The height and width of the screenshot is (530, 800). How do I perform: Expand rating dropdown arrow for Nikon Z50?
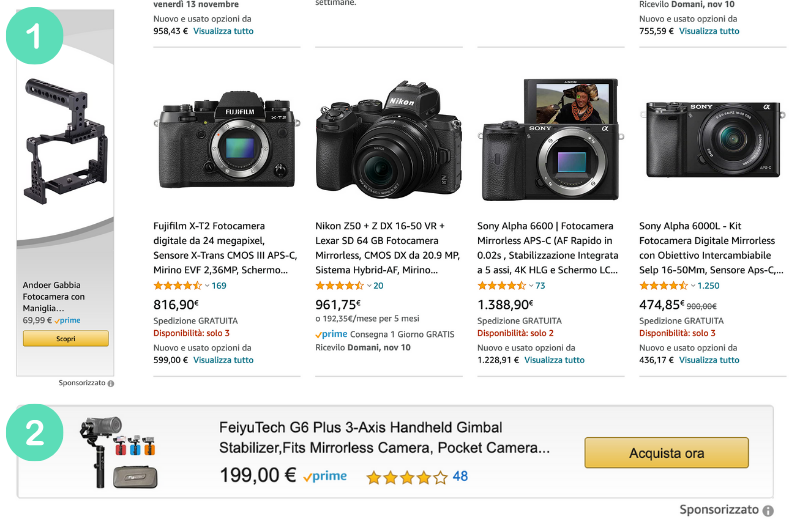(369, 286)
